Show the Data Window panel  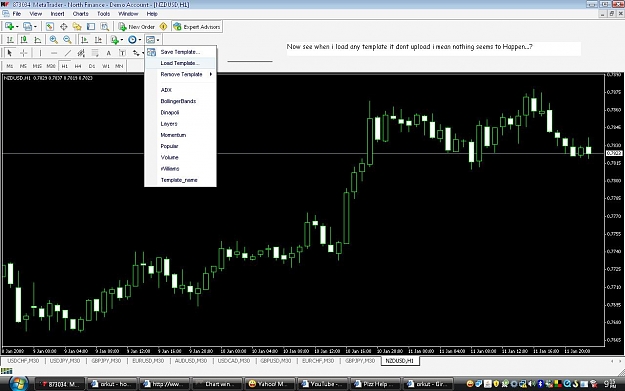tap(63, 27)
